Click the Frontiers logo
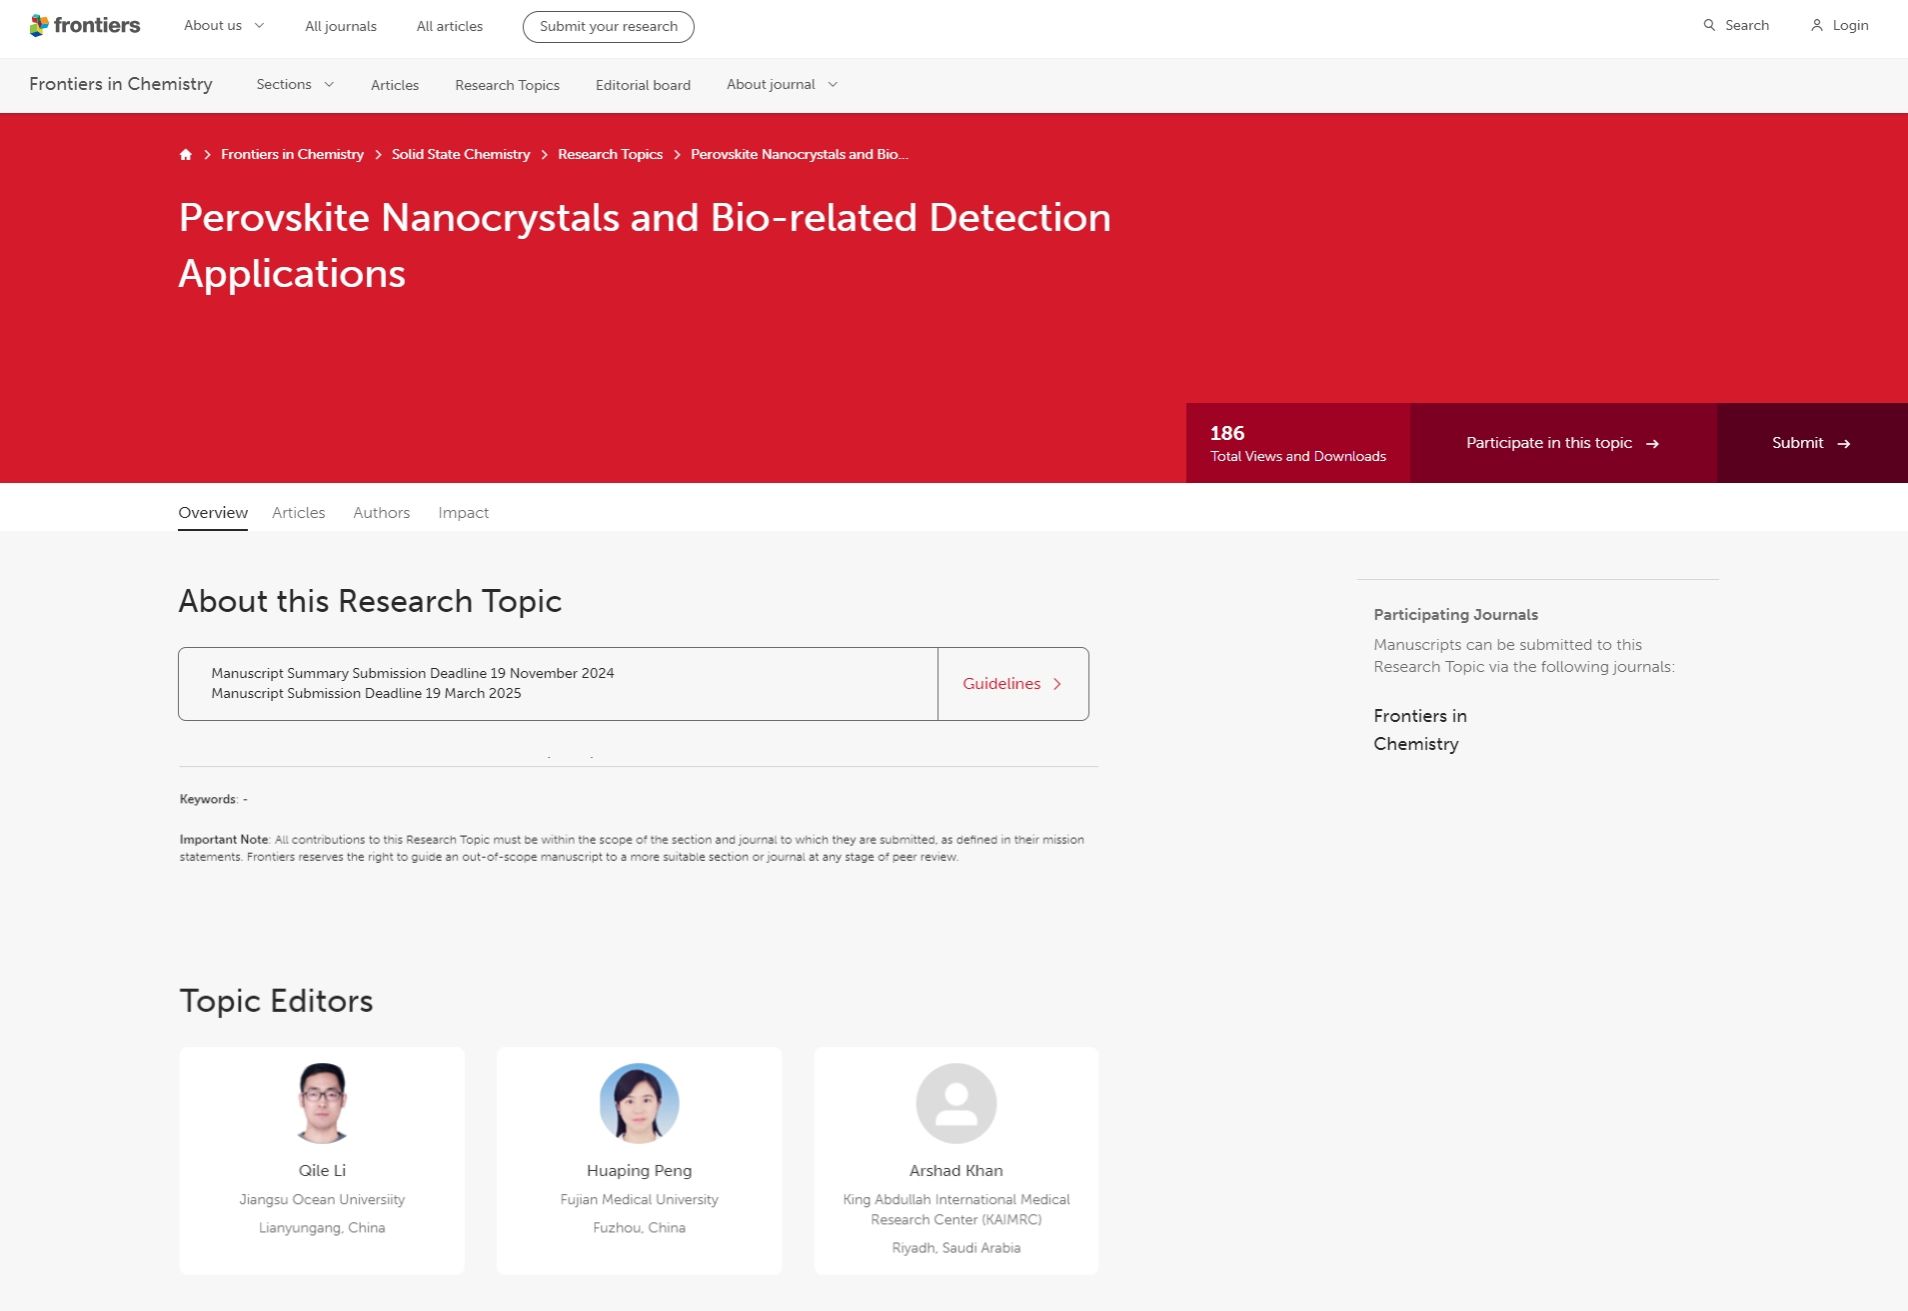The height and width of the screenshot is (1311, 1908). click(x=85, y=26)
